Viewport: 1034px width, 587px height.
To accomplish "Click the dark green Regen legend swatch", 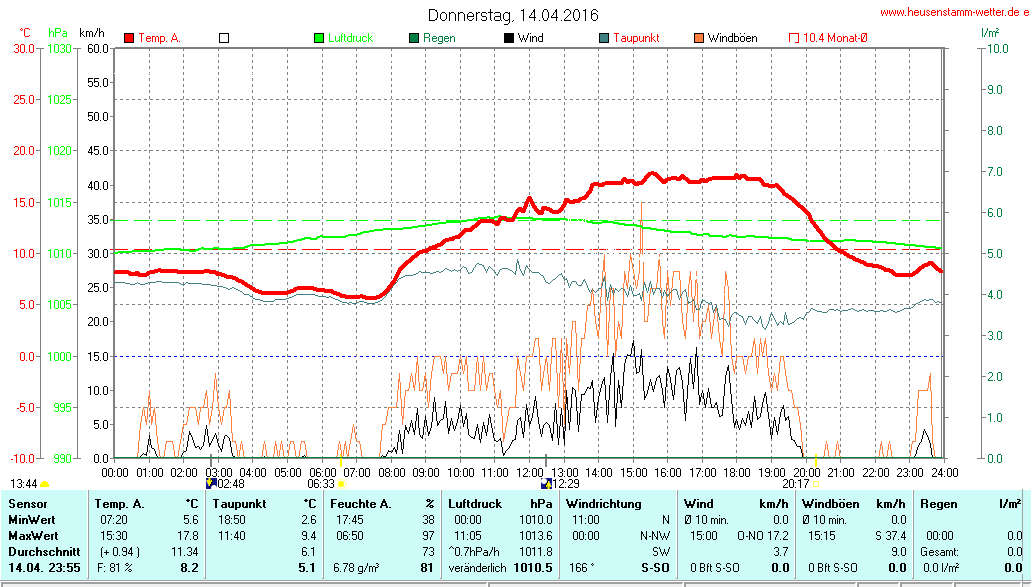I will click(414, 38).
